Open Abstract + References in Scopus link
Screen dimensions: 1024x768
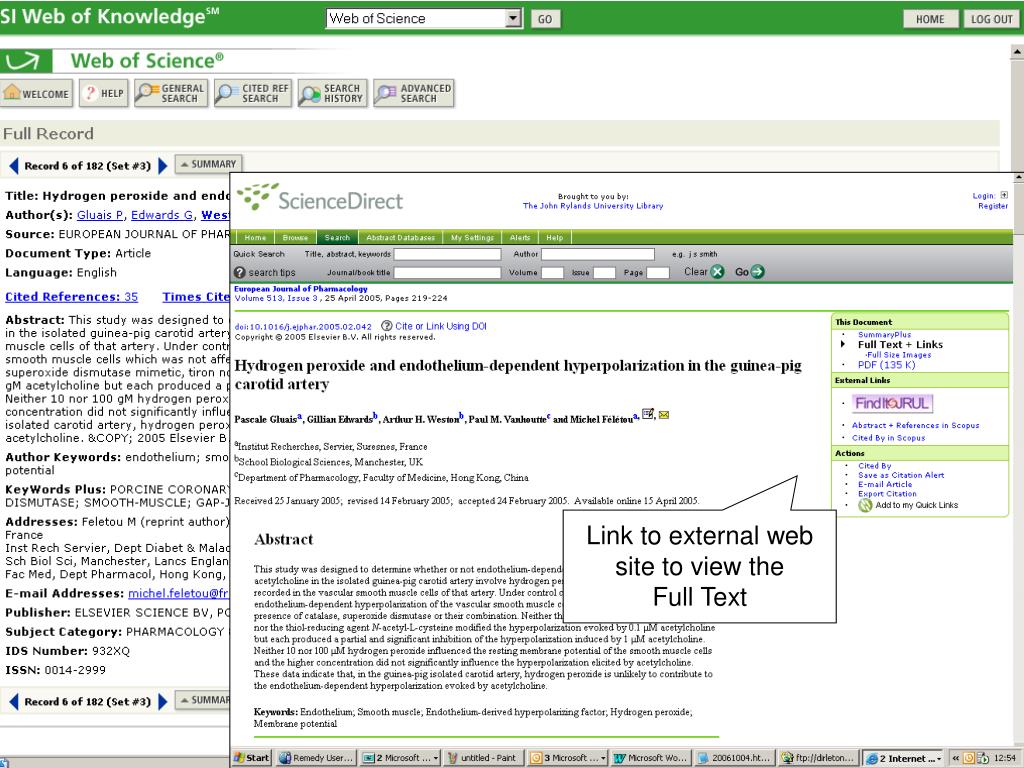click(915, 425)
